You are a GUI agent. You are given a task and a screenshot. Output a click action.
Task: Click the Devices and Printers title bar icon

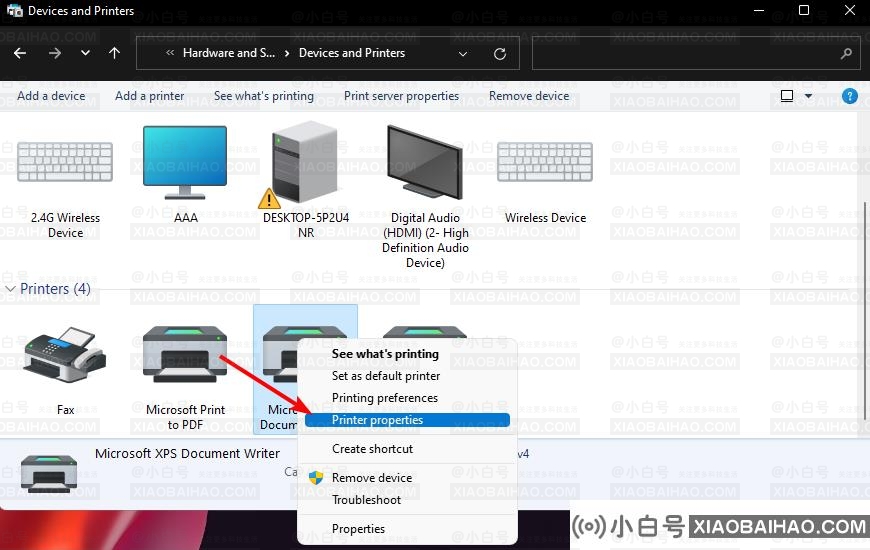[x=14, y=11]
